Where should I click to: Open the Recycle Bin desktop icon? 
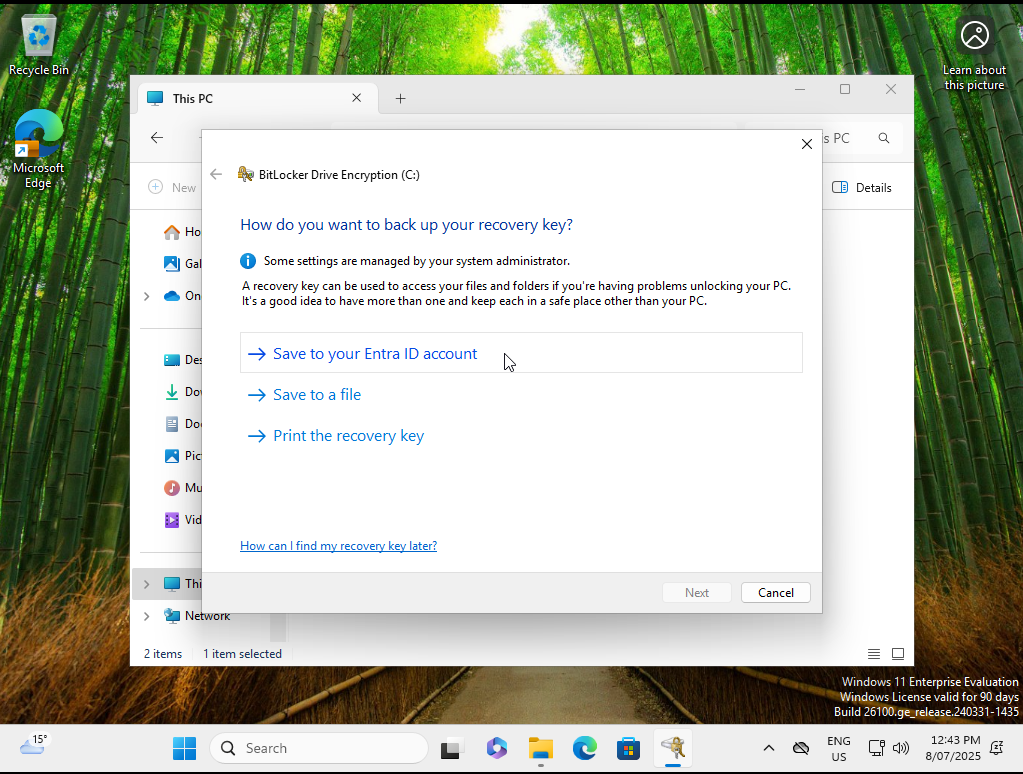[39, 46]
